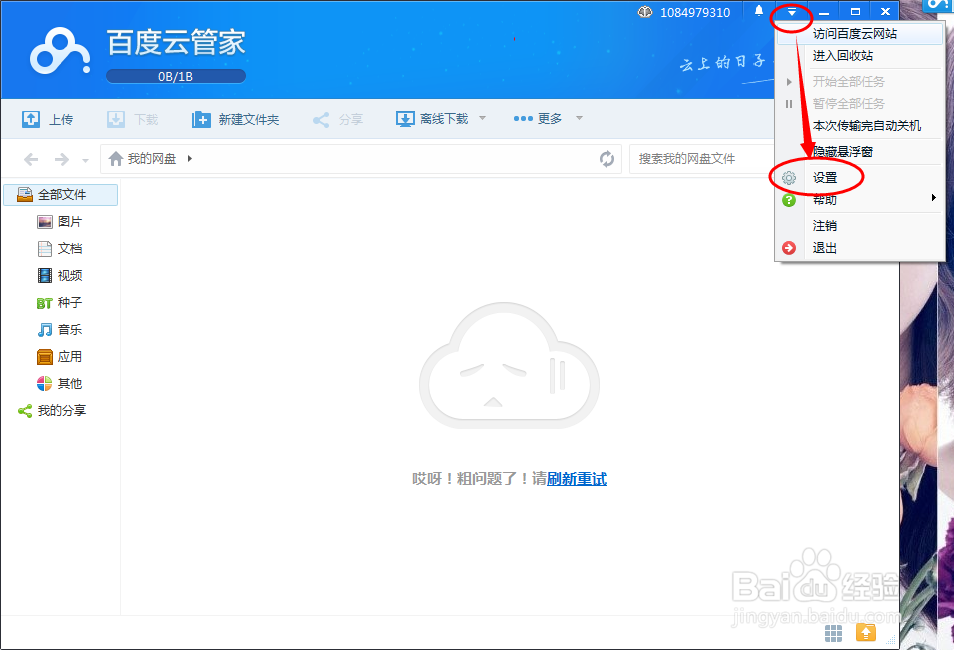Select 其他 category in the sidebar
The image size is (954, 650).
click(60, 383)
